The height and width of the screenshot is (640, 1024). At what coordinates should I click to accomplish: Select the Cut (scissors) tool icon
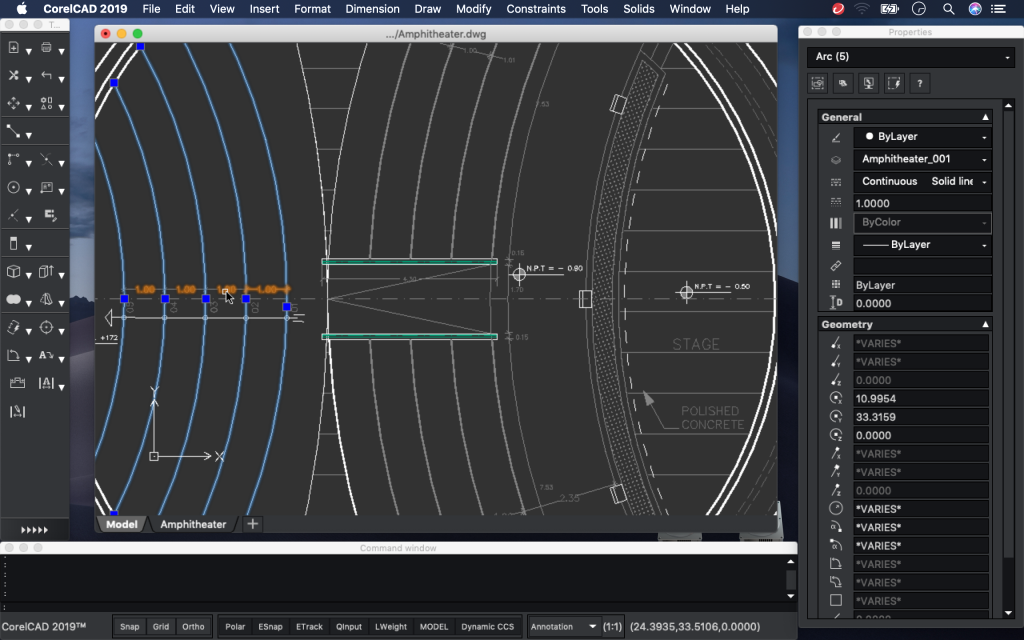13,75
